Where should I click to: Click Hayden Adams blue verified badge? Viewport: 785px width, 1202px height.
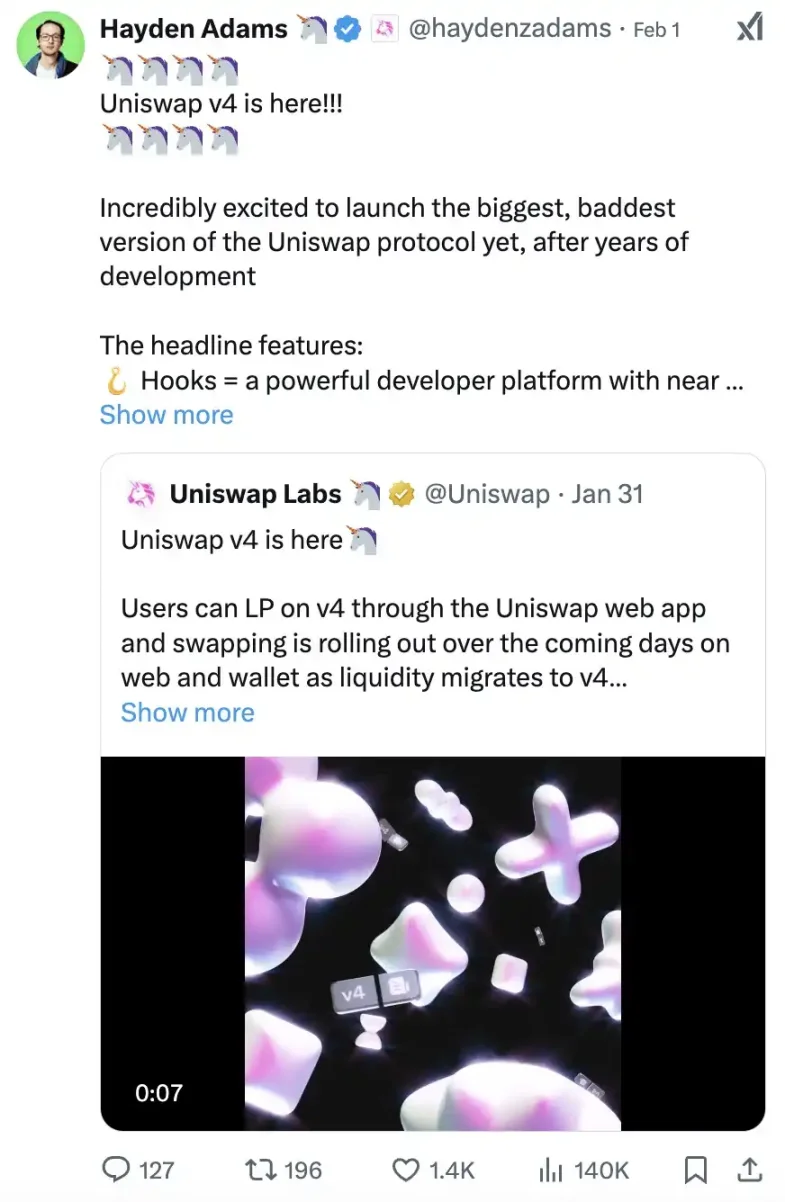[347, 30]
